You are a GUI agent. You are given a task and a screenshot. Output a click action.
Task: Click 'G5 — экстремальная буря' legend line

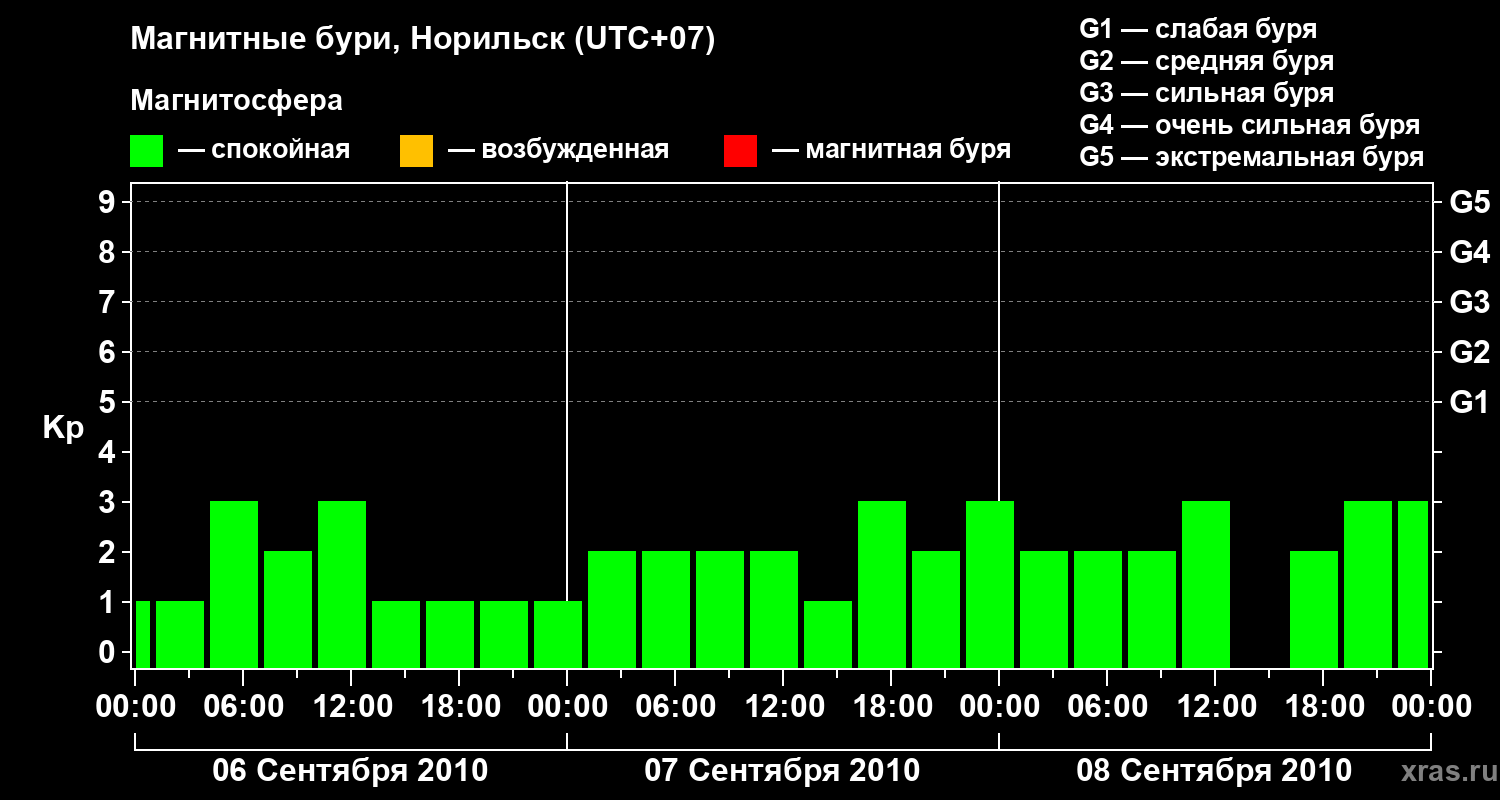pos(1252,157)
